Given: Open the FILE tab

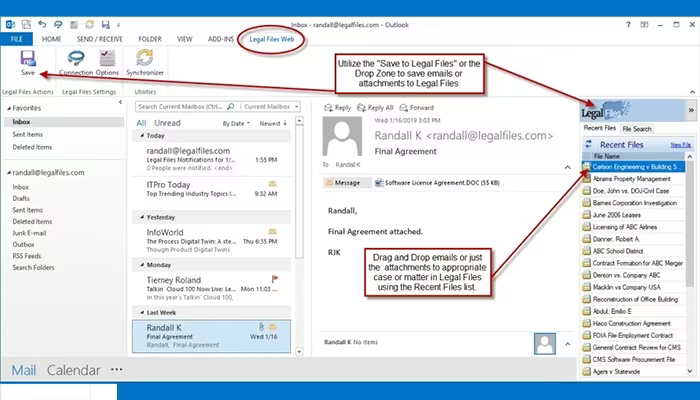Looking at the screenshot, I should 17,39.
